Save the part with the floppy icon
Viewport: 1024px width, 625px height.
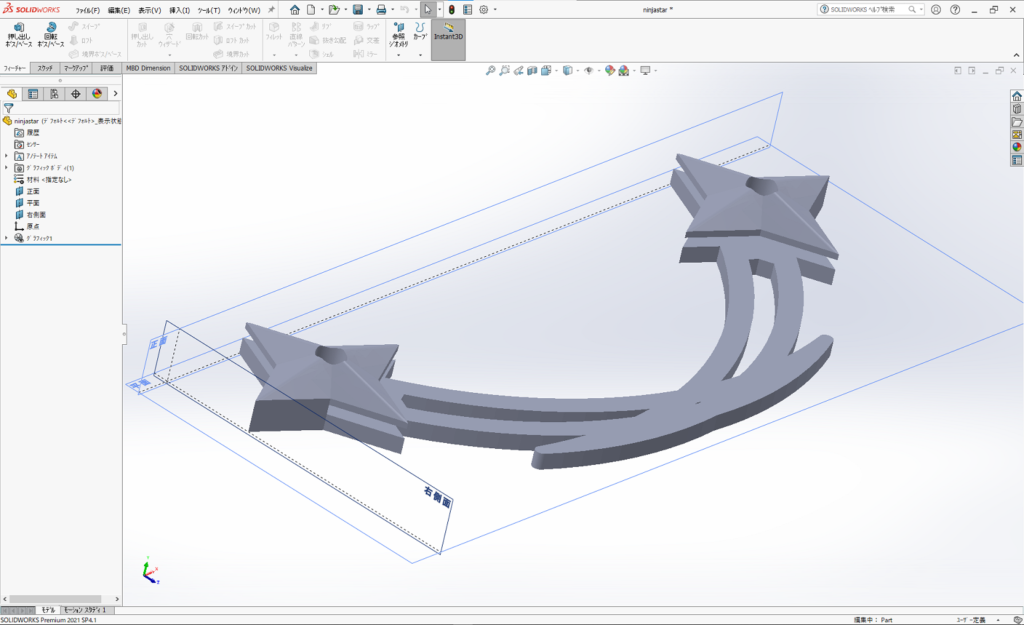[358, 10]
